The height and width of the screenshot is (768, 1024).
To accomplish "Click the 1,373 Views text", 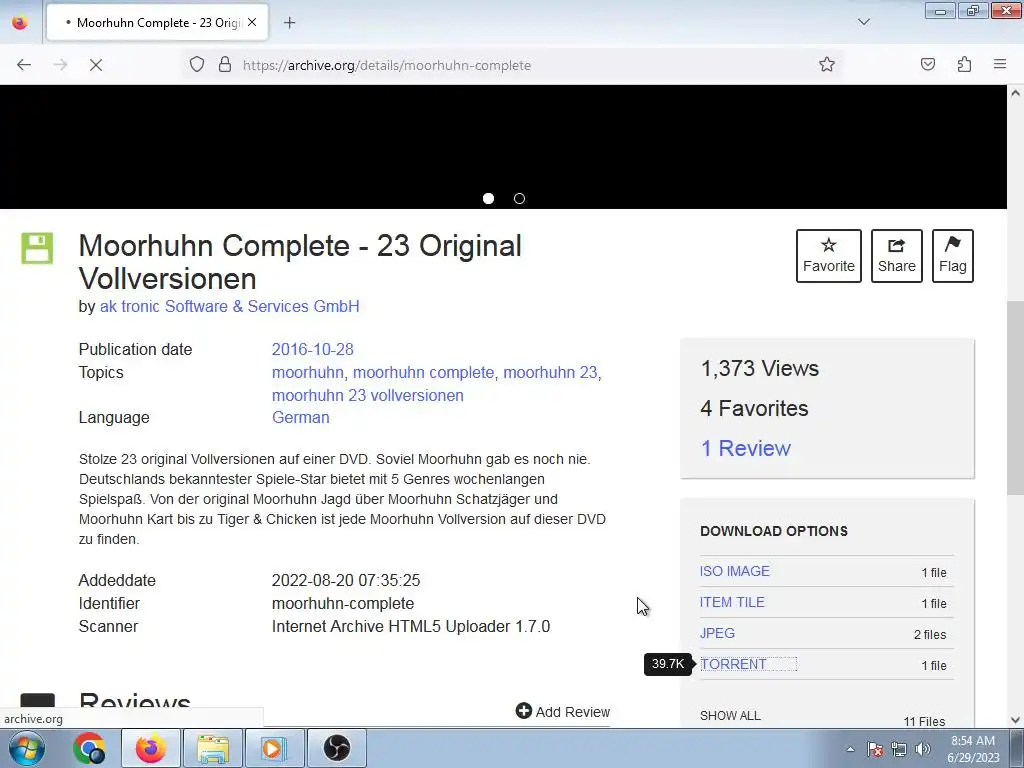I will tap(760, 368).
